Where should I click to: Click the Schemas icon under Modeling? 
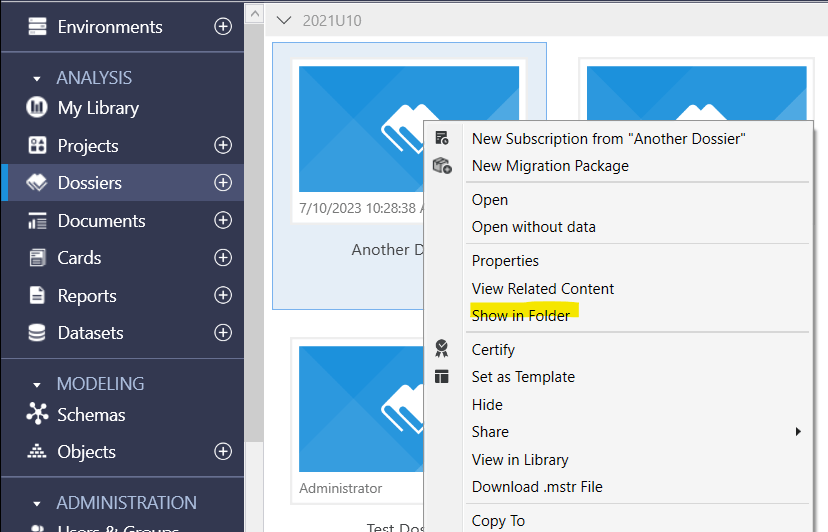pyautogui.click(x=37, y=415)
